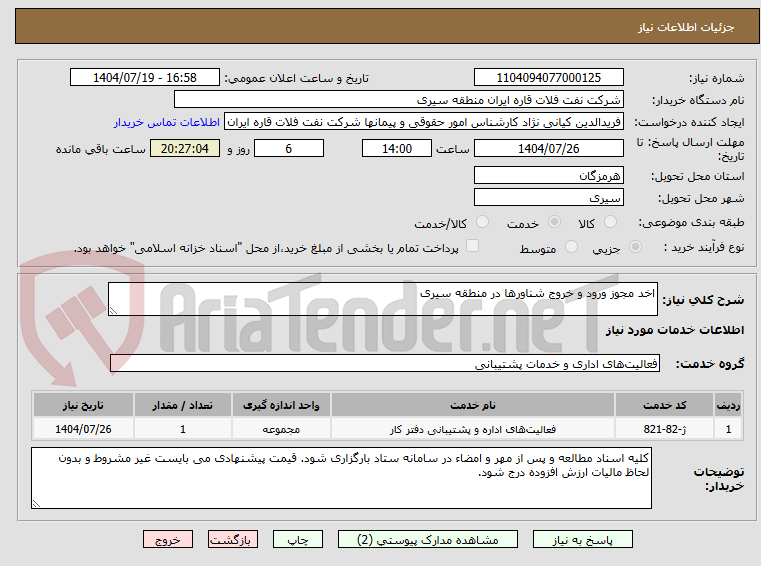This screenshot has height=566, width=761.
Task: Click the service name cell 'فعالیت‌های اداره و پشتیبانی دفتر کار'
Action: 473,429
